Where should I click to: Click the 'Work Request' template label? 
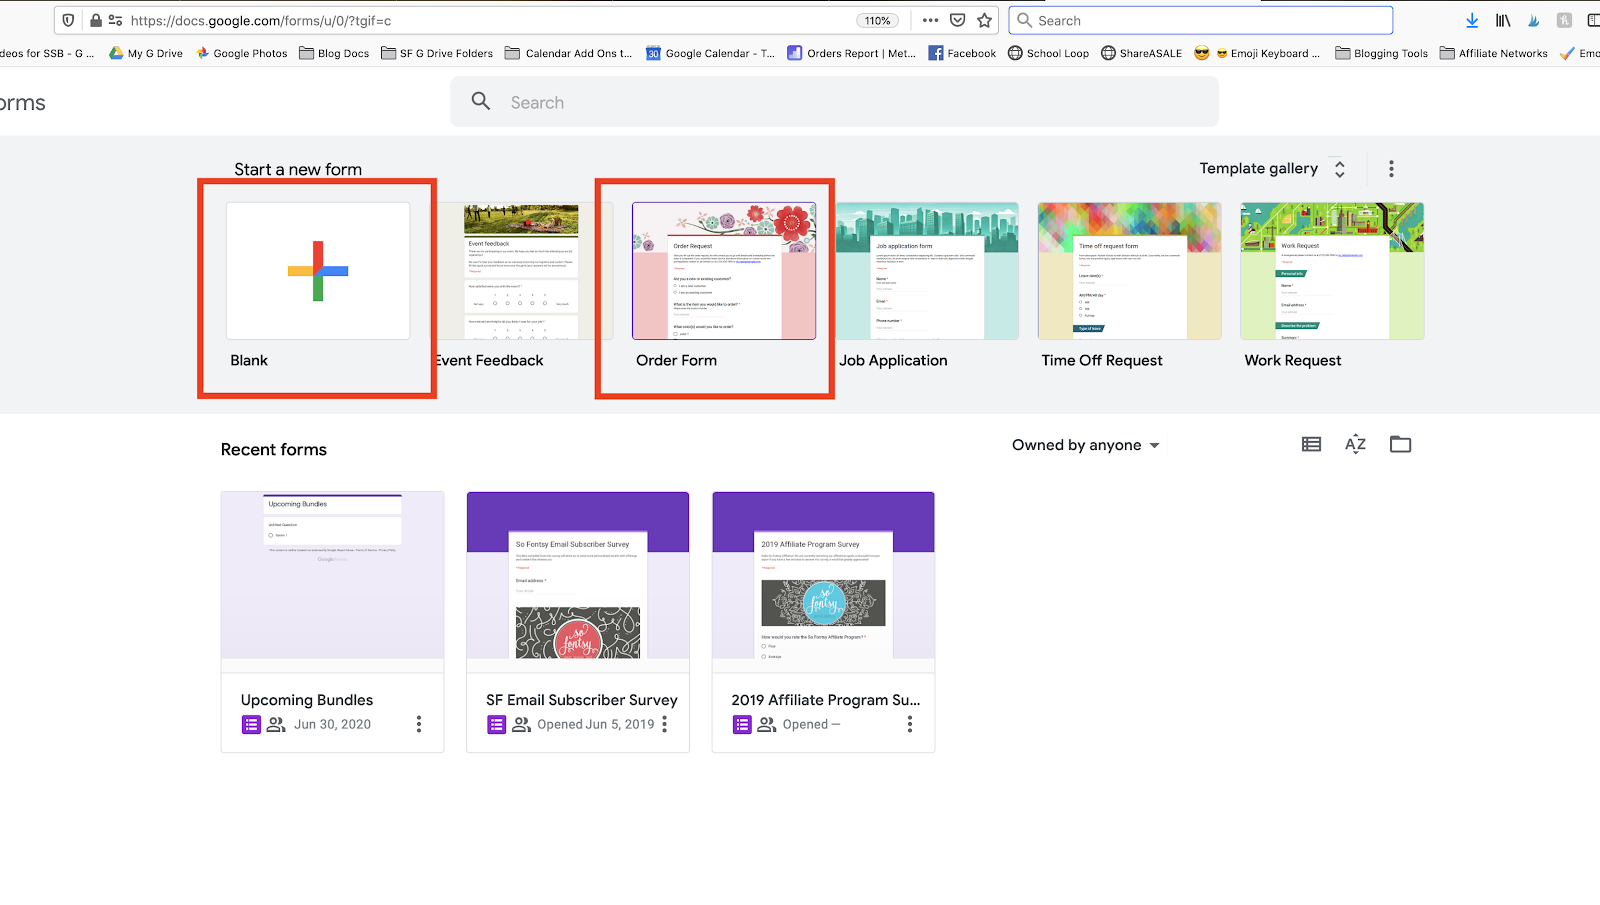coord(1293,360)
